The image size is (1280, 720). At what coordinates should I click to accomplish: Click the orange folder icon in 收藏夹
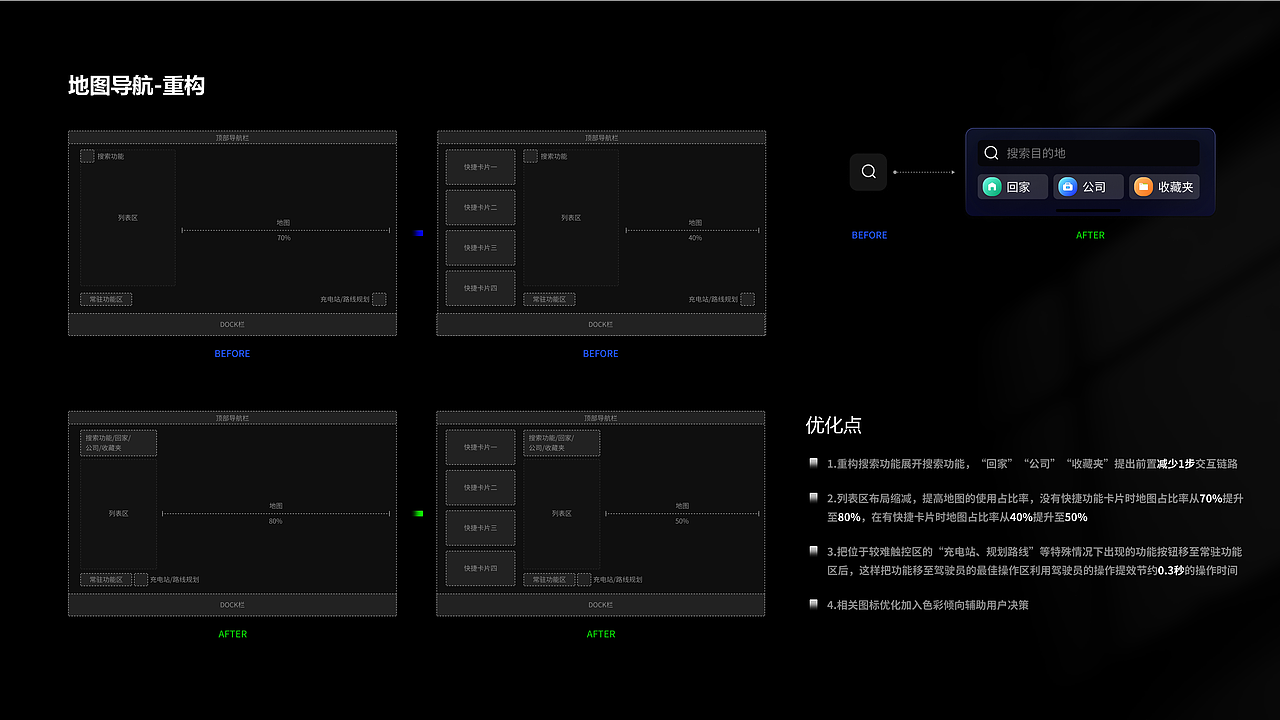(1143, 186)
